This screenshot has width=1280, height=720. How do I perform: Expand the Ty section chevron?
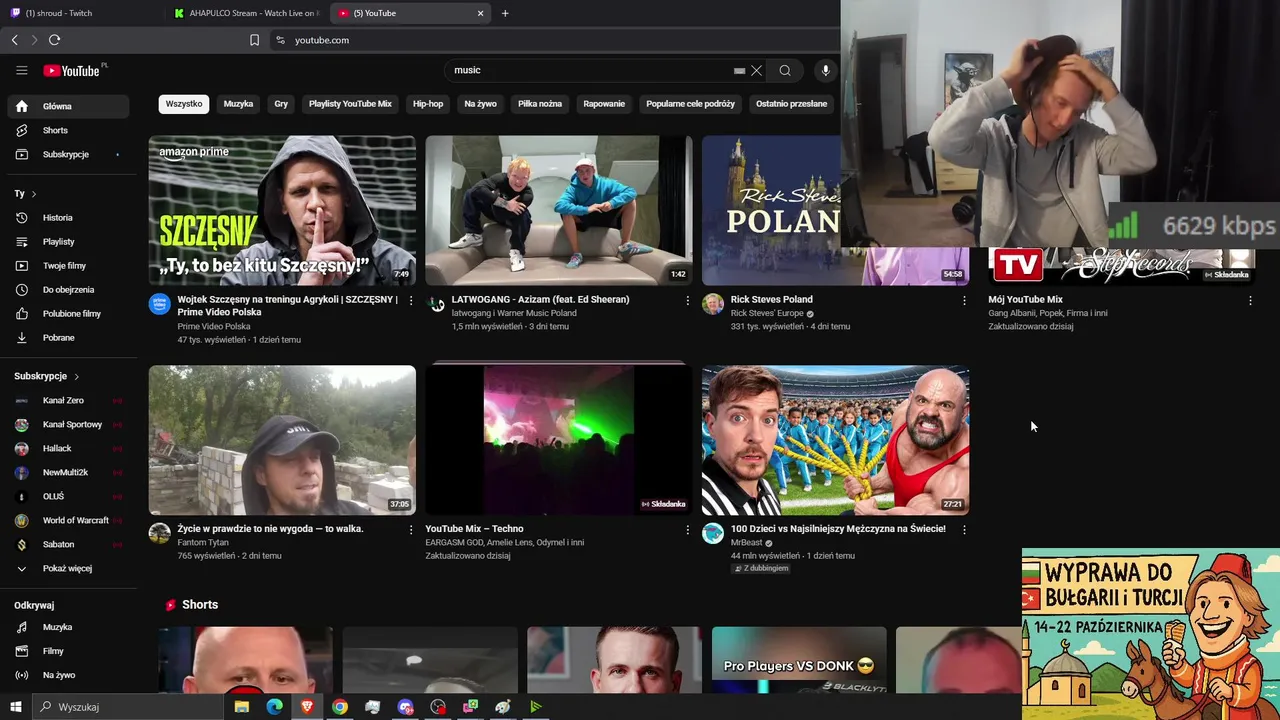tap(33, 194)
